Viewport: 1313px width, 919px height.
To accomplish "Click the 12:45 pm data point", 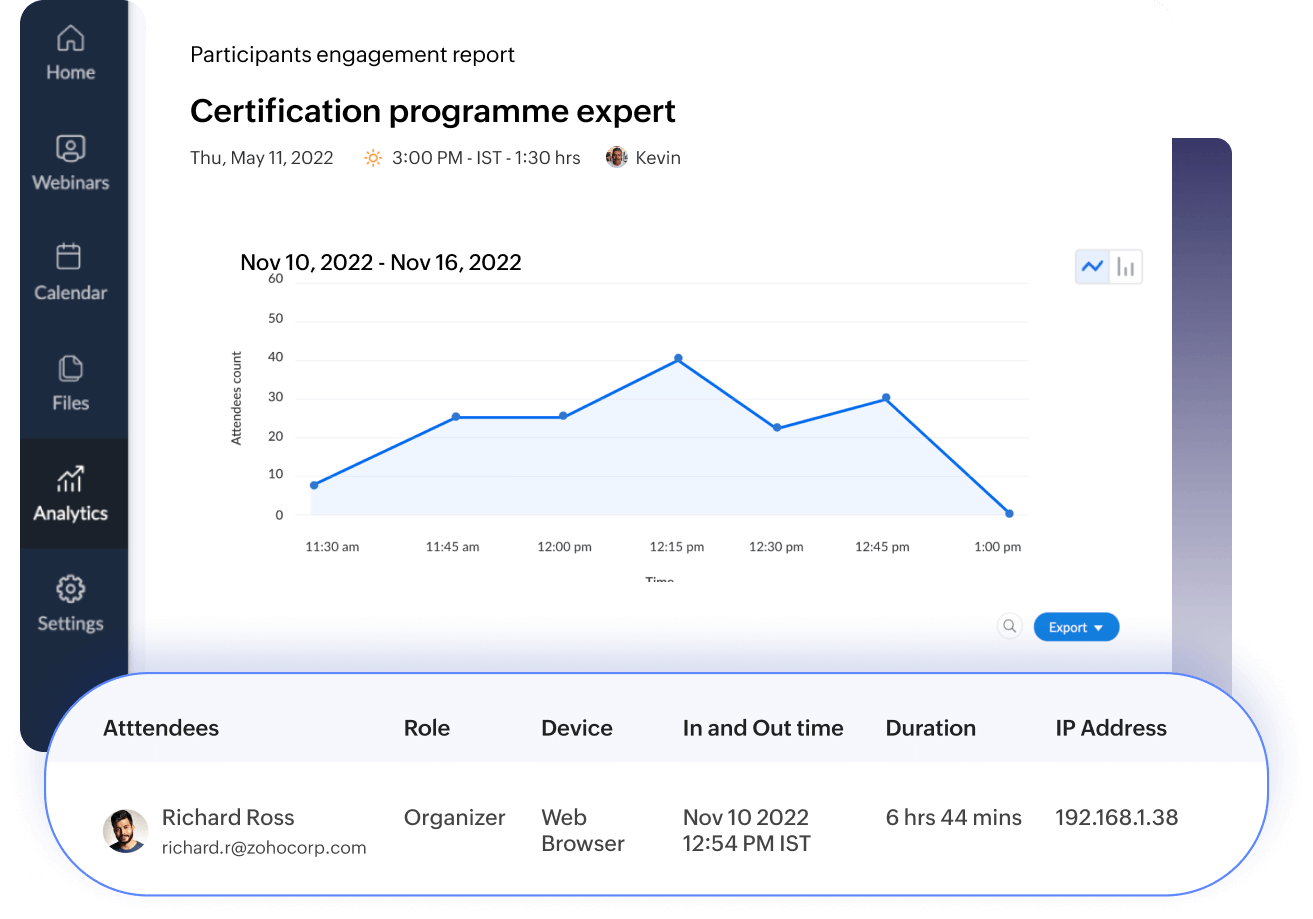I will [886, 398].
